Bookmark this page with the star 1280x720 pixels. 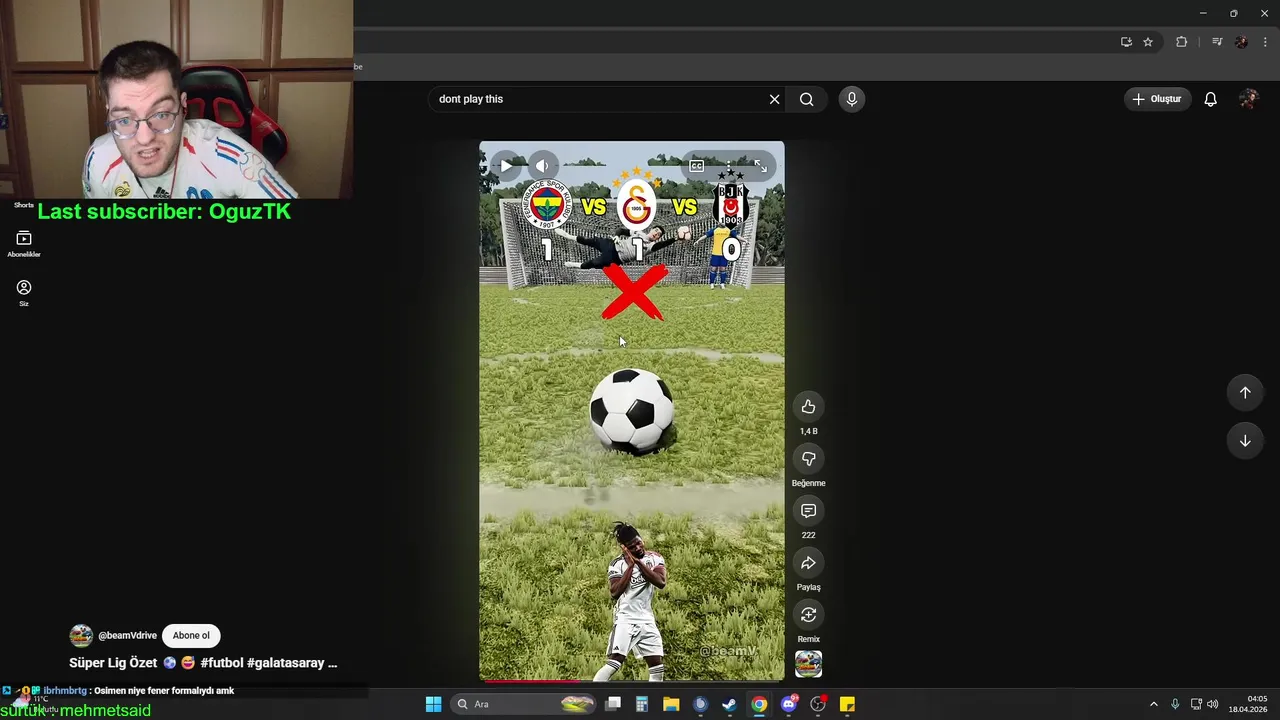pos(1148,42)
